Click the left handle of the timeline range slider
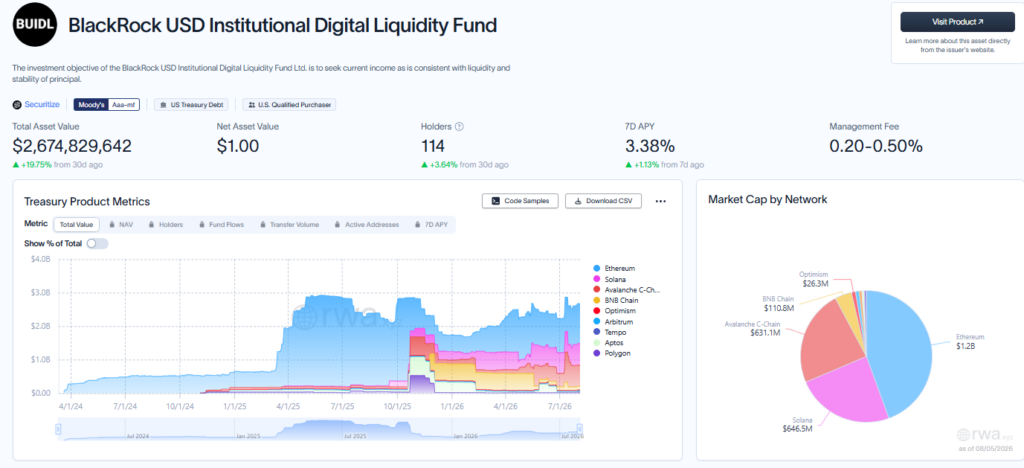The height and width of the screenshot is (468, 1024). click(58, 429)
